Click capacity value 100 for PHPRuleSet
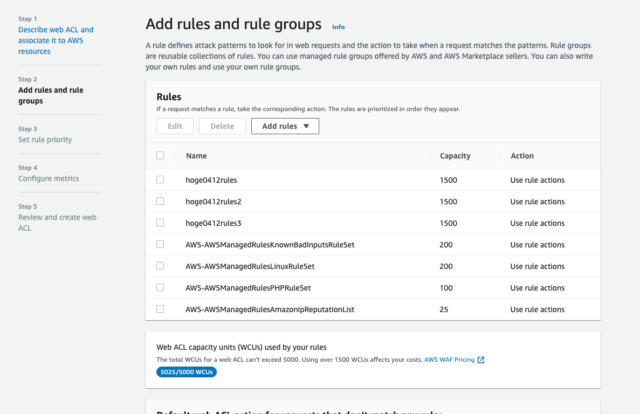Screen dimensions: 640x414 (x=446, y=288)
